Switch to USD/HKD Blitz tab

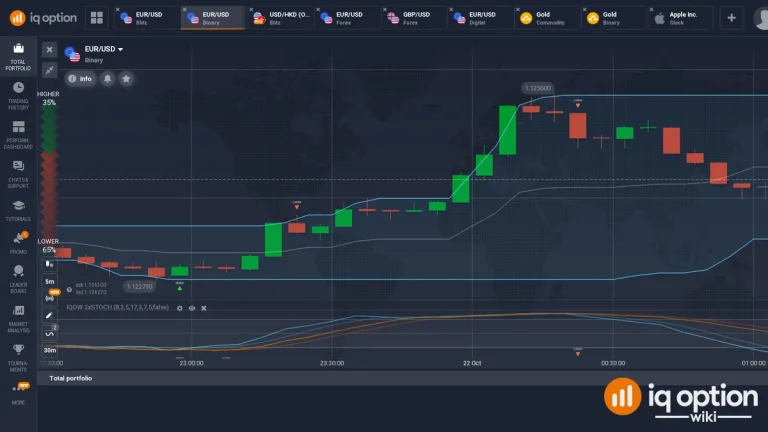280,18
